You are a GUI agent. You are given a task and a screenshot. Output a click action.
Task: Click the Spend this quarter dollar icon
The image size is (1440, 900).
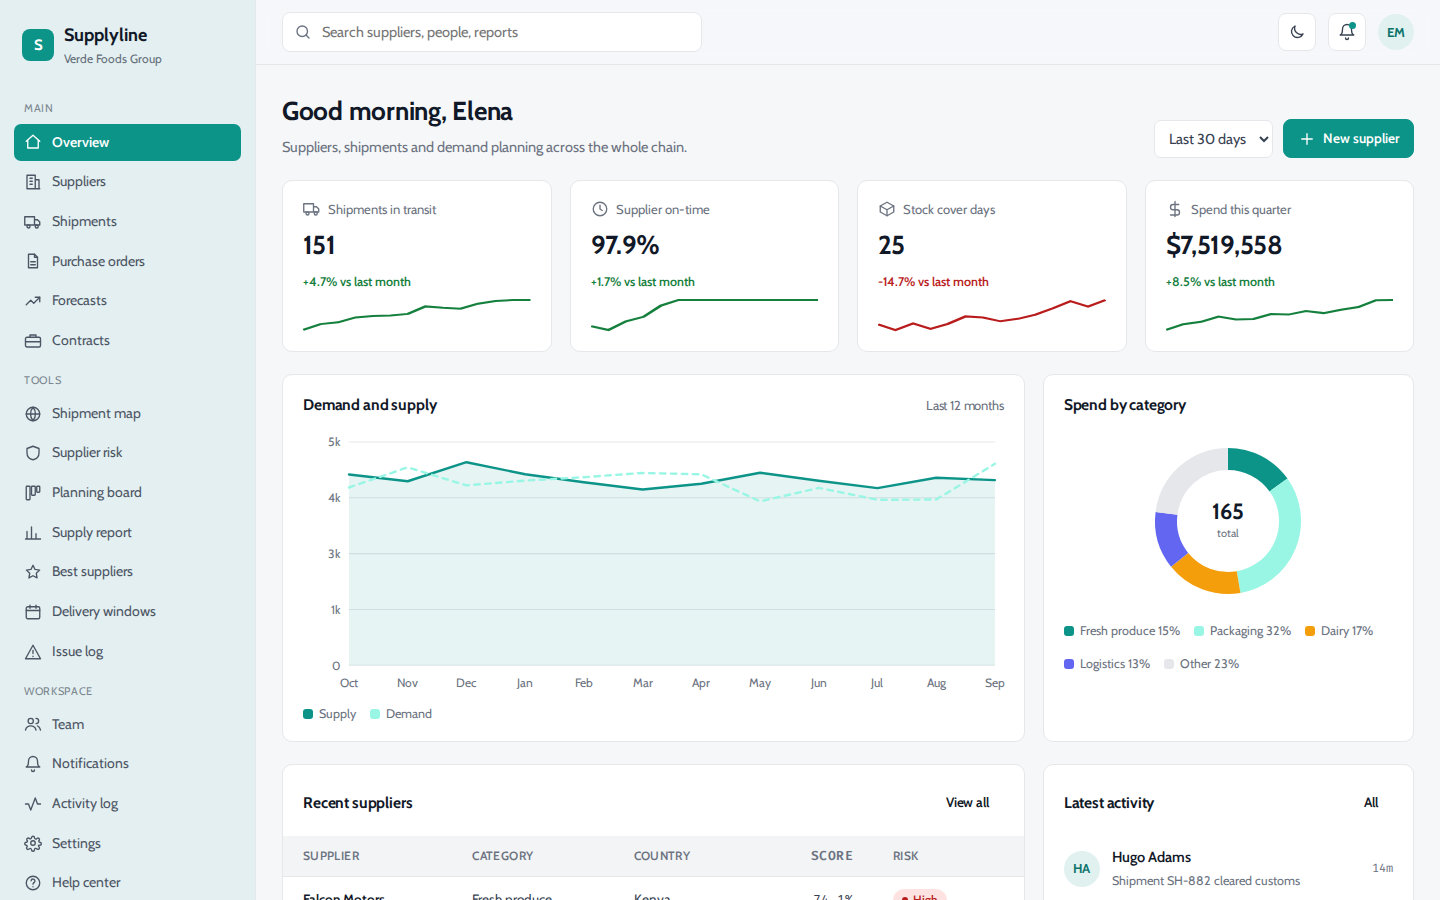(1175, 210)
